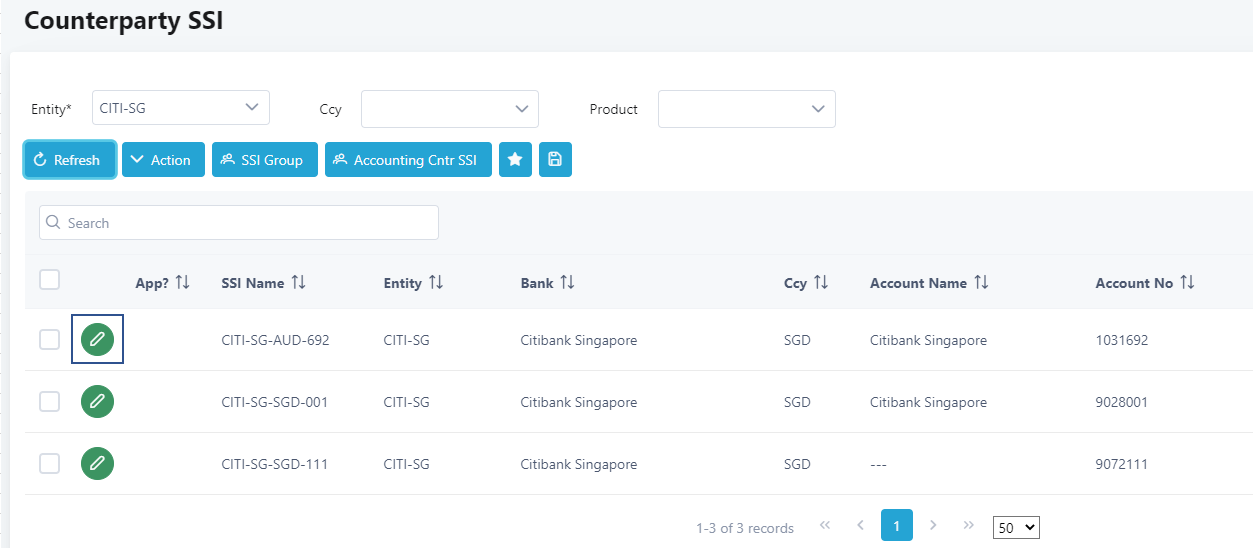Viewport: 1253px width, 548px height.
Task: Edit the CITI-SG-SGD-001 row with pencil icon
Action: click(x=97, y=401)
